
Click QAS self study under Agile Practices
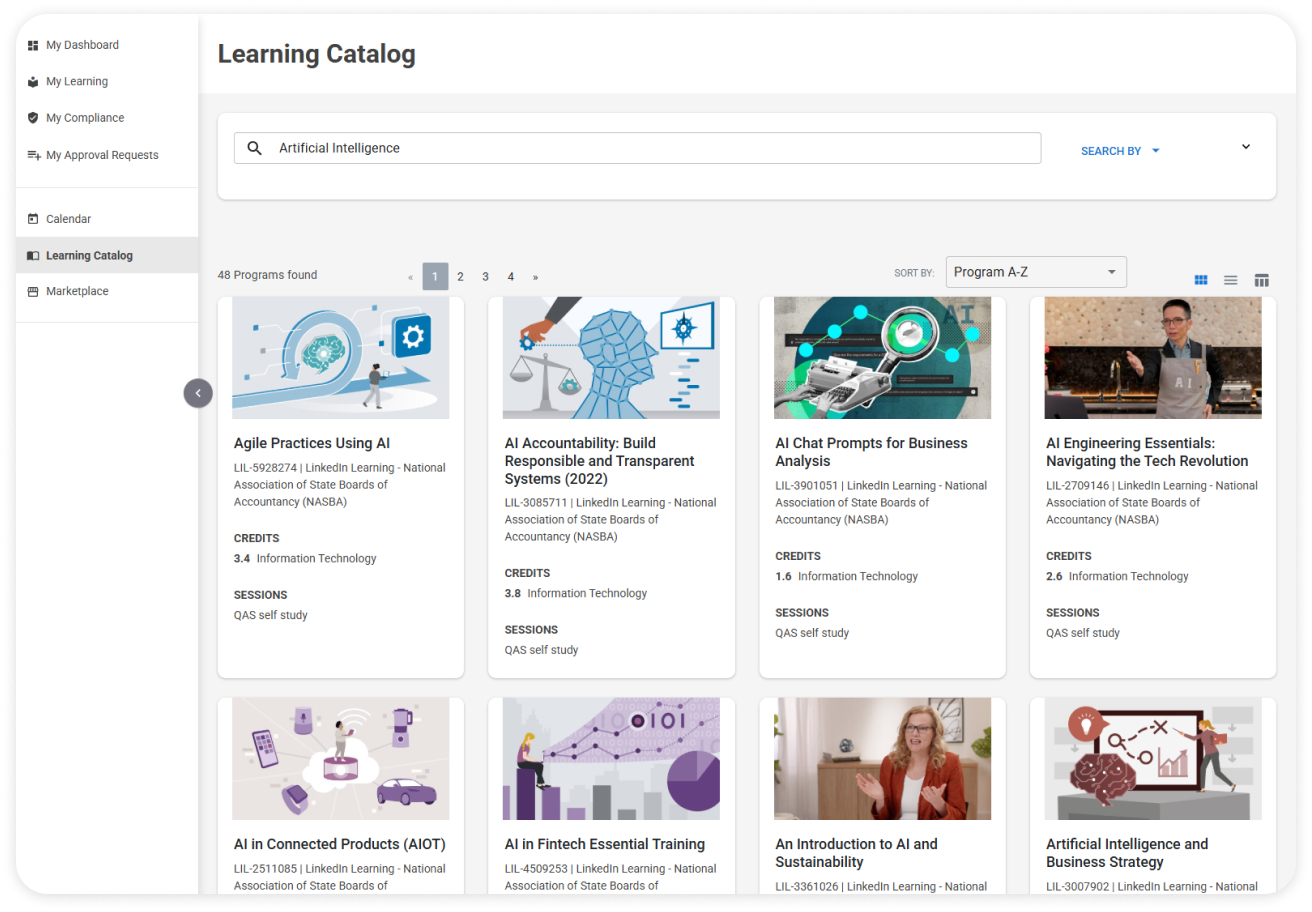pyautogui.click(x=271, y=616)
